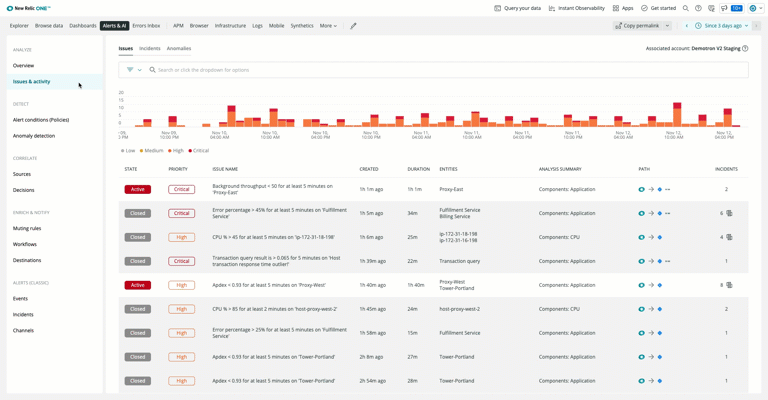The image size is (768, 400).
Task: Open Infrastructure in top navigation
Action: pos(230,26)
